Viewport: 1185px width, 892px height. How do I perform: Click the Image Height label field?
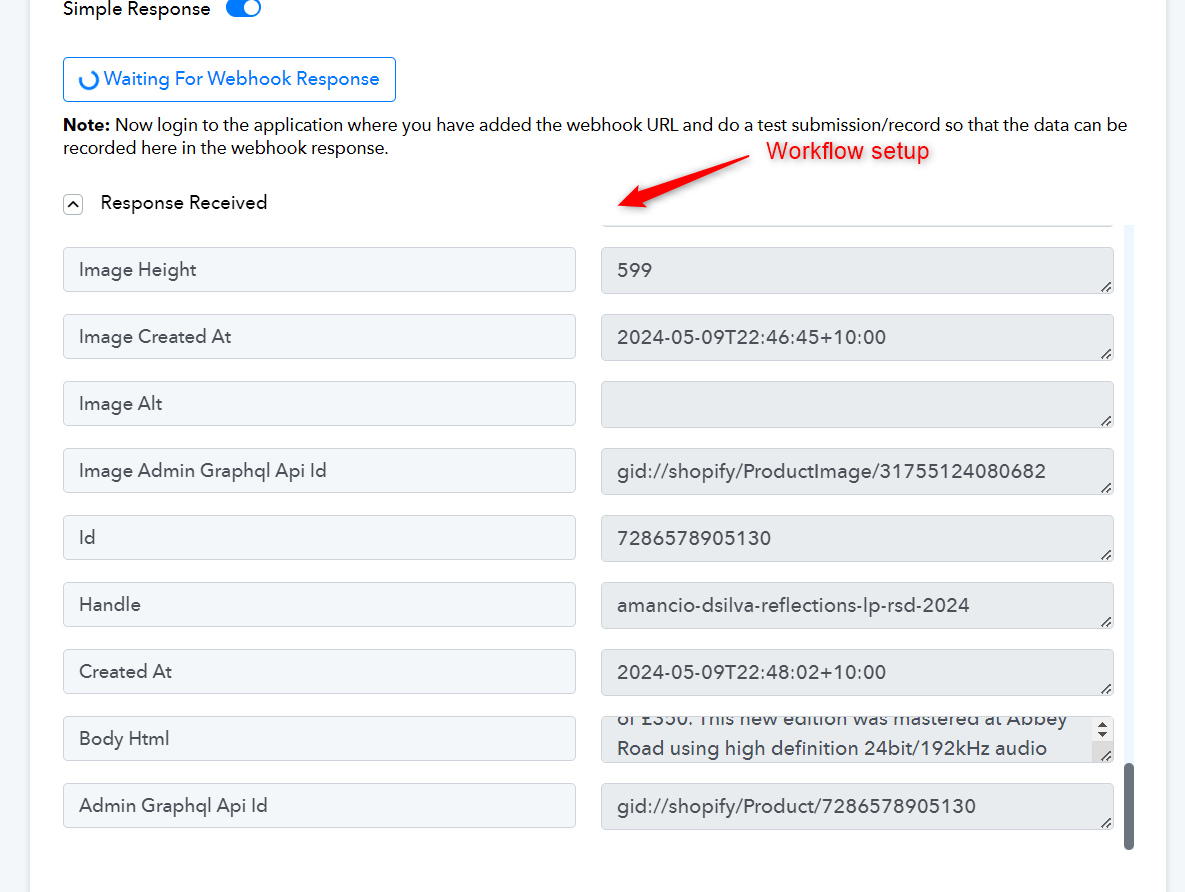coord(319,270)
